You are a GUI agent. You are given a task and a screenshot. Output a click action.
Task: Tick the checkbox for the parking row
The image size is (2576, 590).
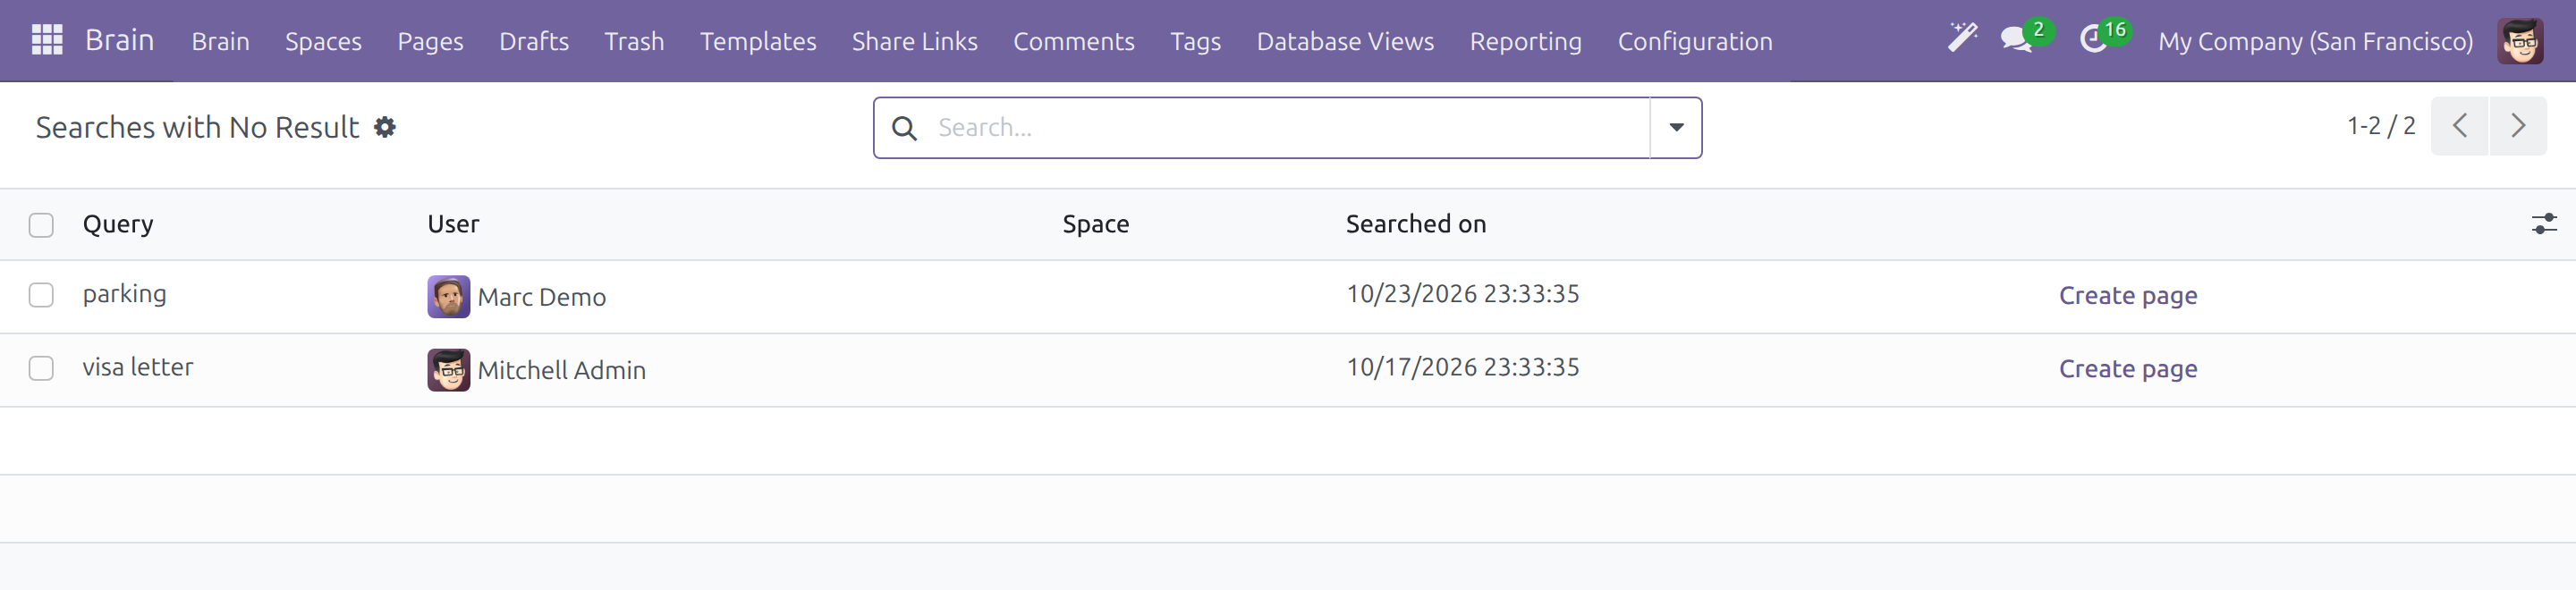click(x=41, y=295)
